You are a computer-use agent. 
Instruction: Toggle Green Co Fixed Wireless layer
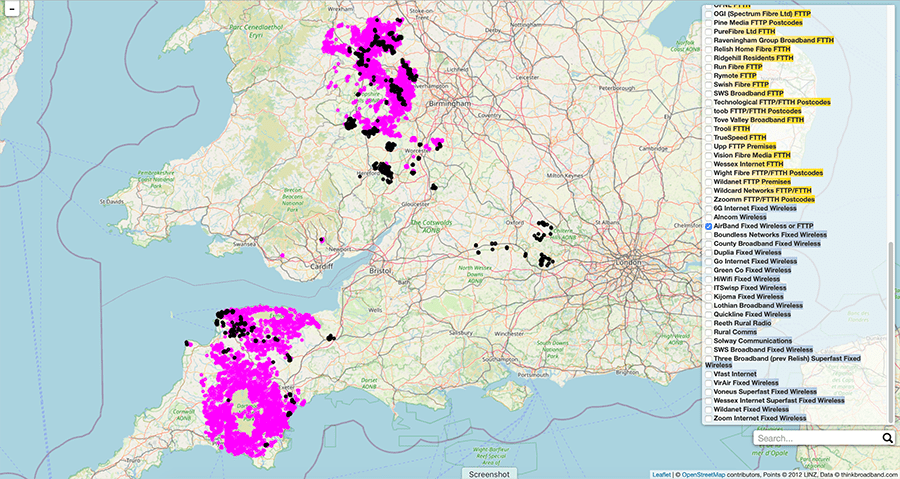click(x=709, y=270)
